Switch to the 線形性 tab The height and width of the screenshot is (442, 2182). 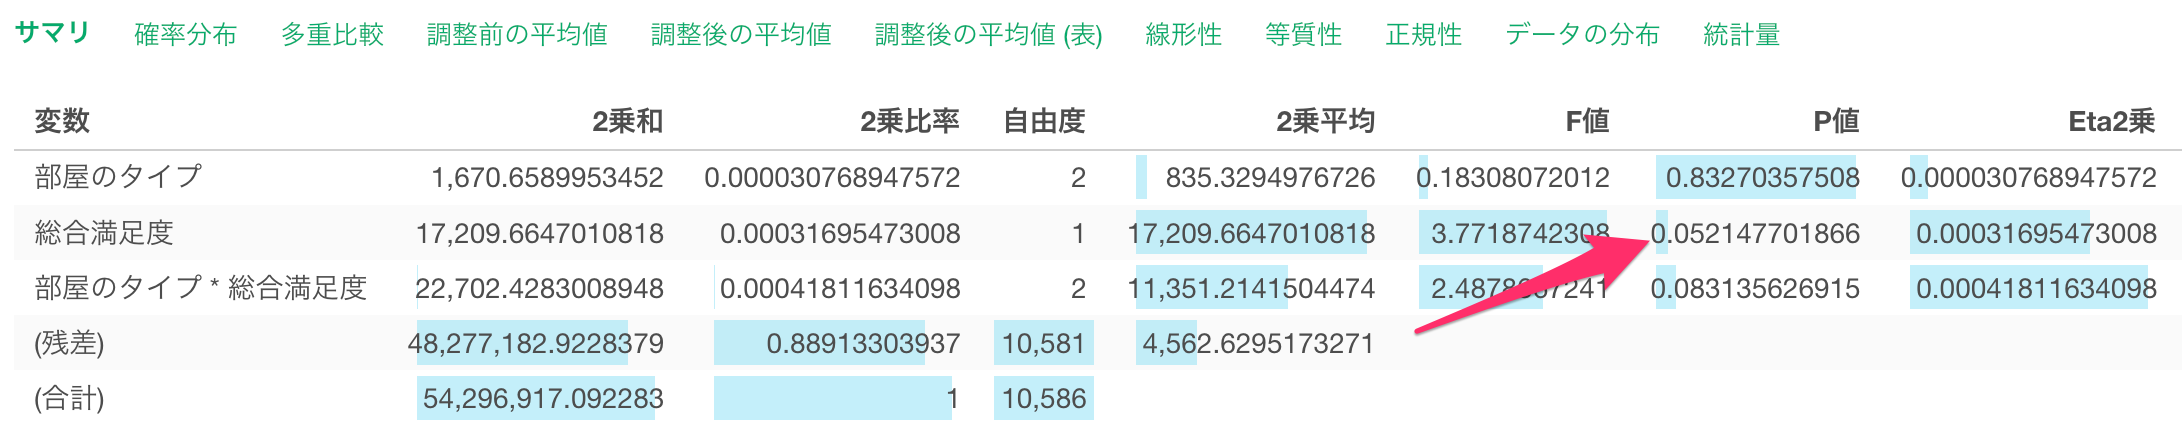(x=1183, y=35)
